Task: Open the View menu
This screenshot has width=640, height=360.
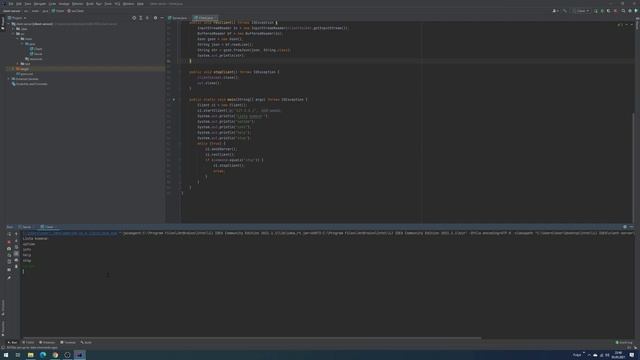Action: pyautogui.click(x=28, y=4)
